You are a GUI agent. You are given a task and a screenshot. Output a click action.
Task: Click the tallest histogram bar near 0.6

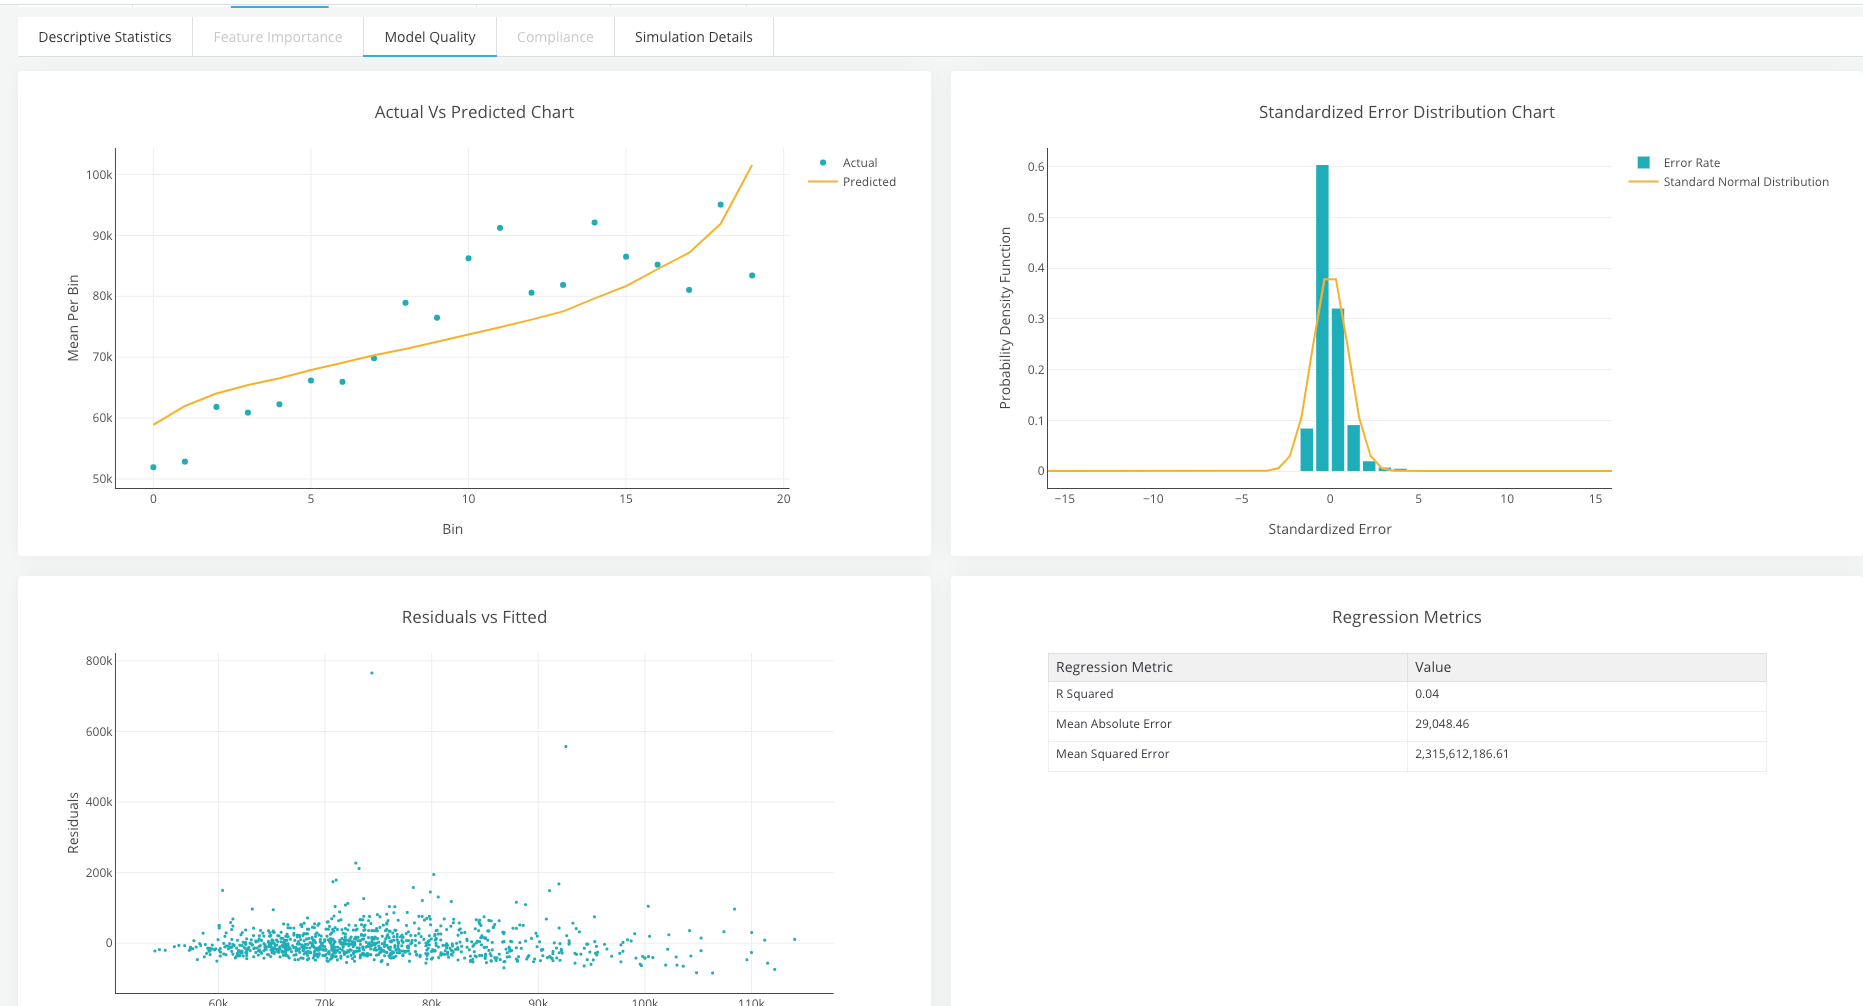tap(1322, 318)
